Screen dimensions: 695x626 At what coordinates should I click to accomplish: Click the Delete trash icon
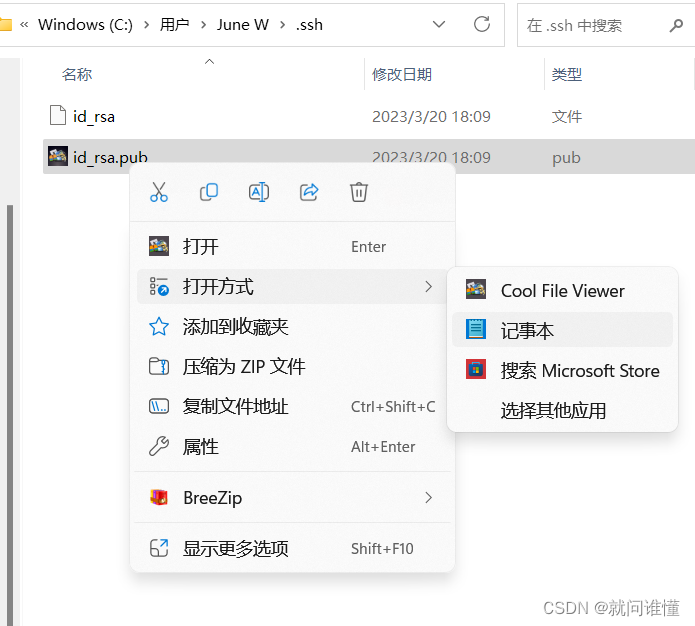point(359,192)
